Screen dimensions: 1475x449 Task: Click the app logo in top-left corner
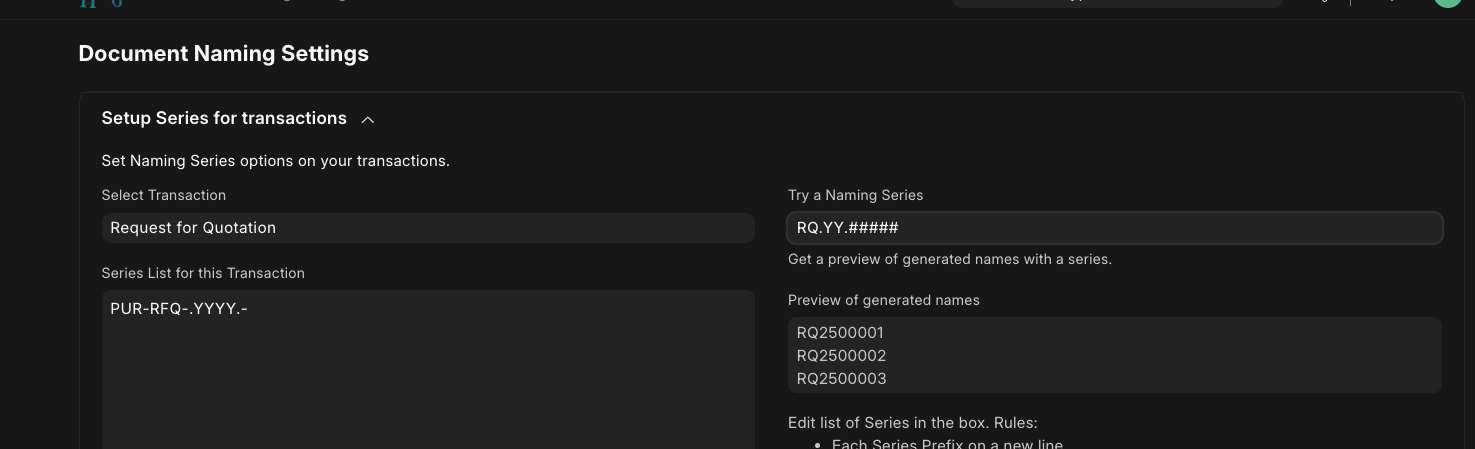coord(101,3)
